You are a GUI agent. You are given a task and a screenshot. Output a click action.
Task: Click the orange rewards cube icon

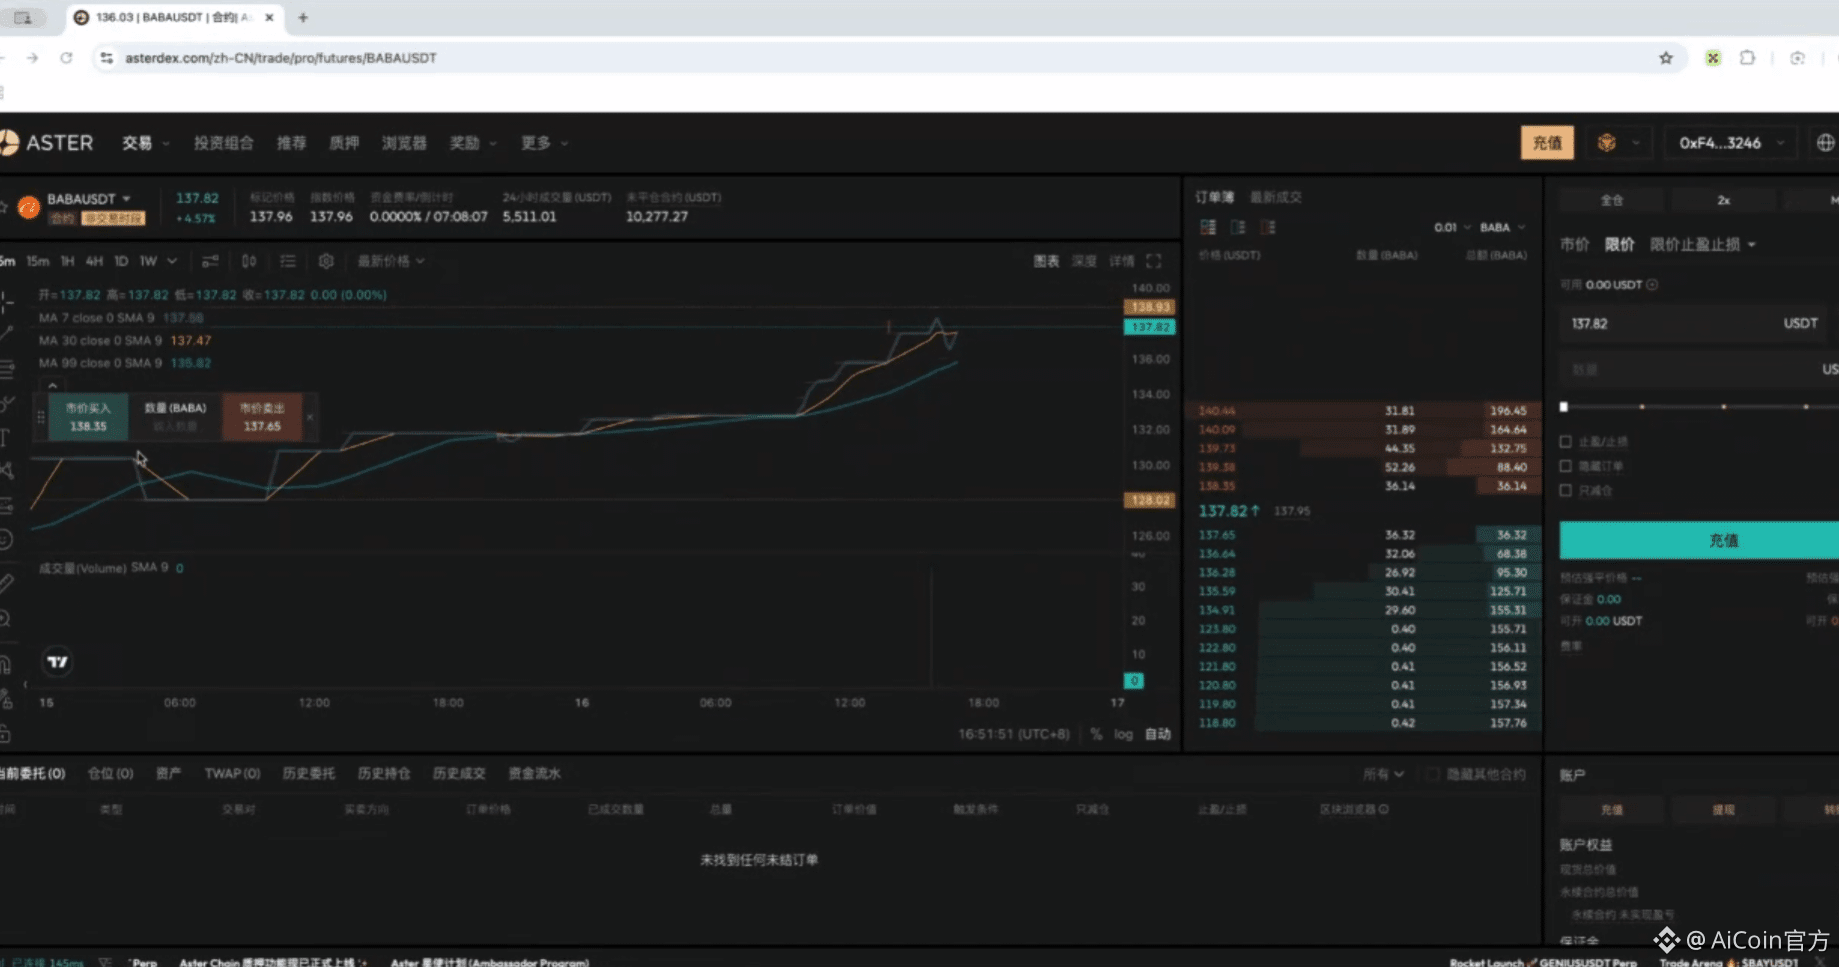click(1606, 143)
